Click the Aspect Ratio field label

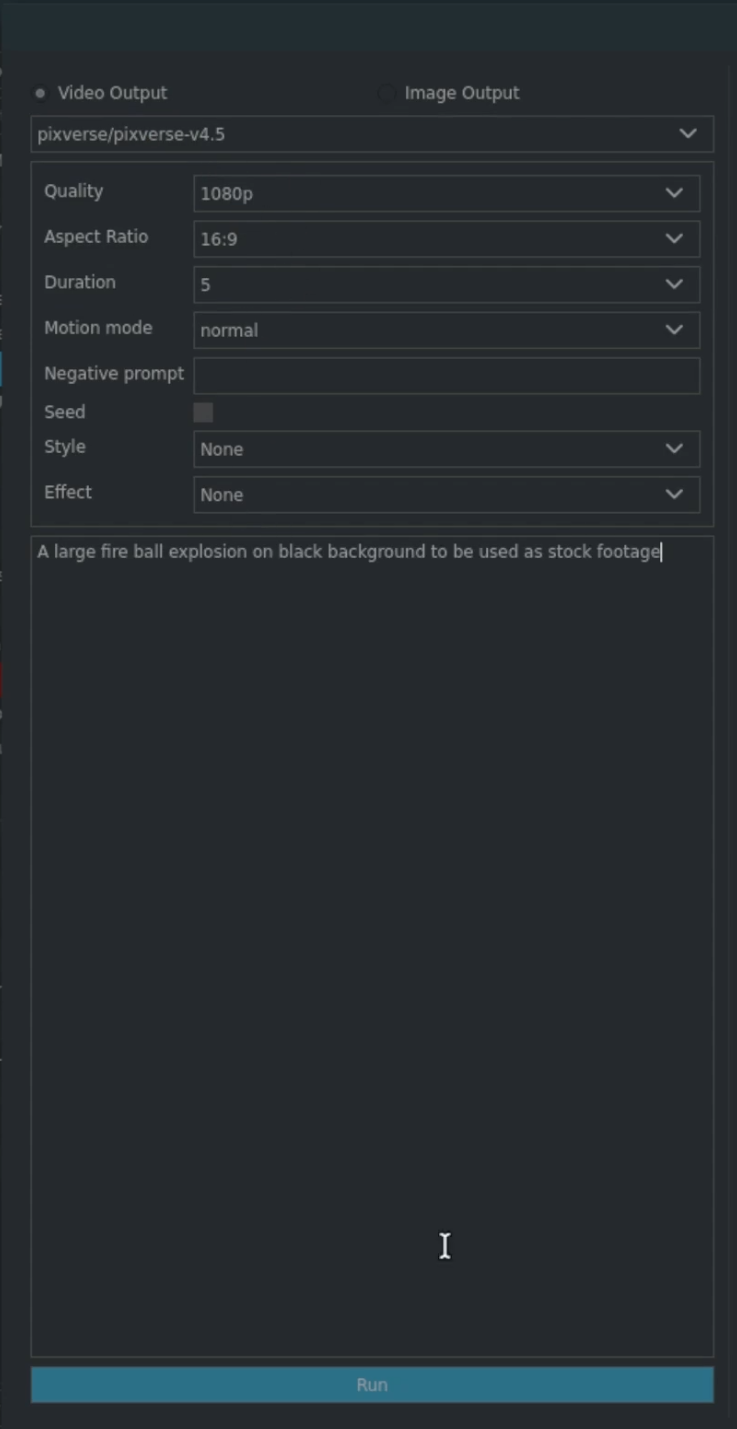[96, 237]
